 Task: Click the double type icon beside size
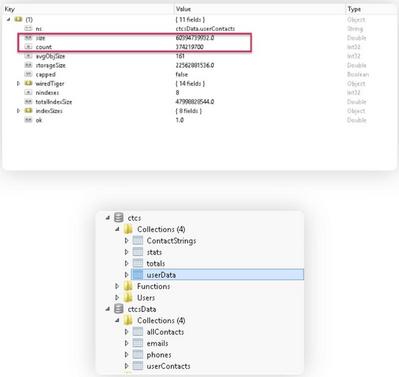pyautogui.click(x=29, y=38)
